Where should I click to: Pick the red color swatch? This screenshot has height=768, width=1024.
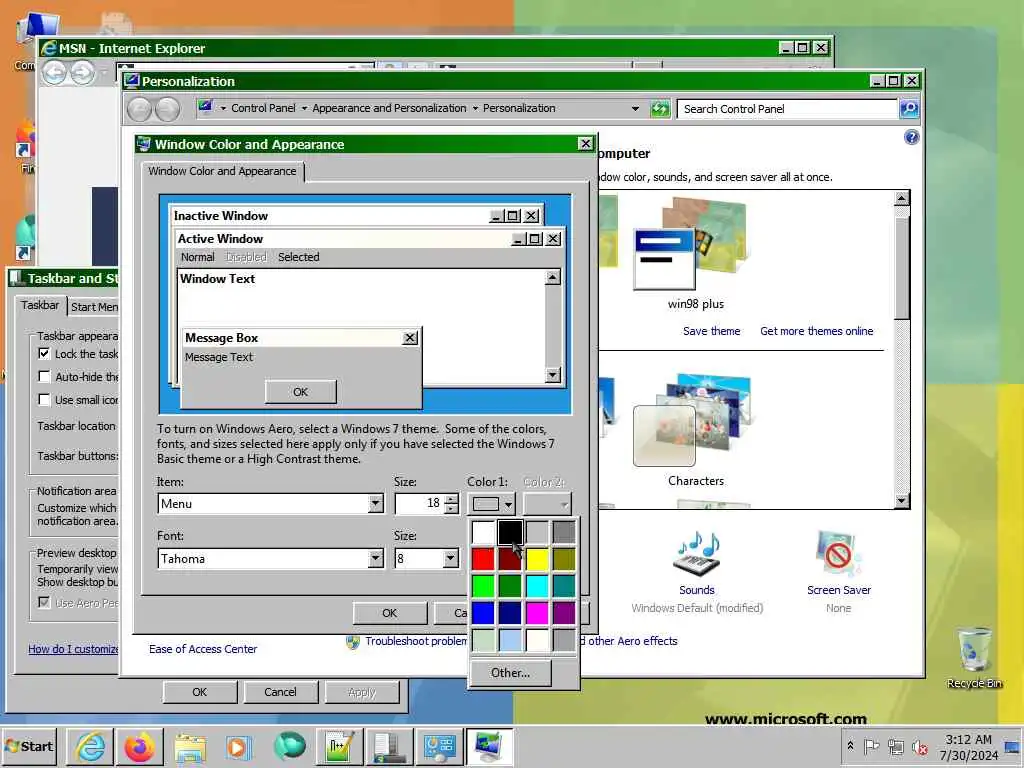pos(483,559)
